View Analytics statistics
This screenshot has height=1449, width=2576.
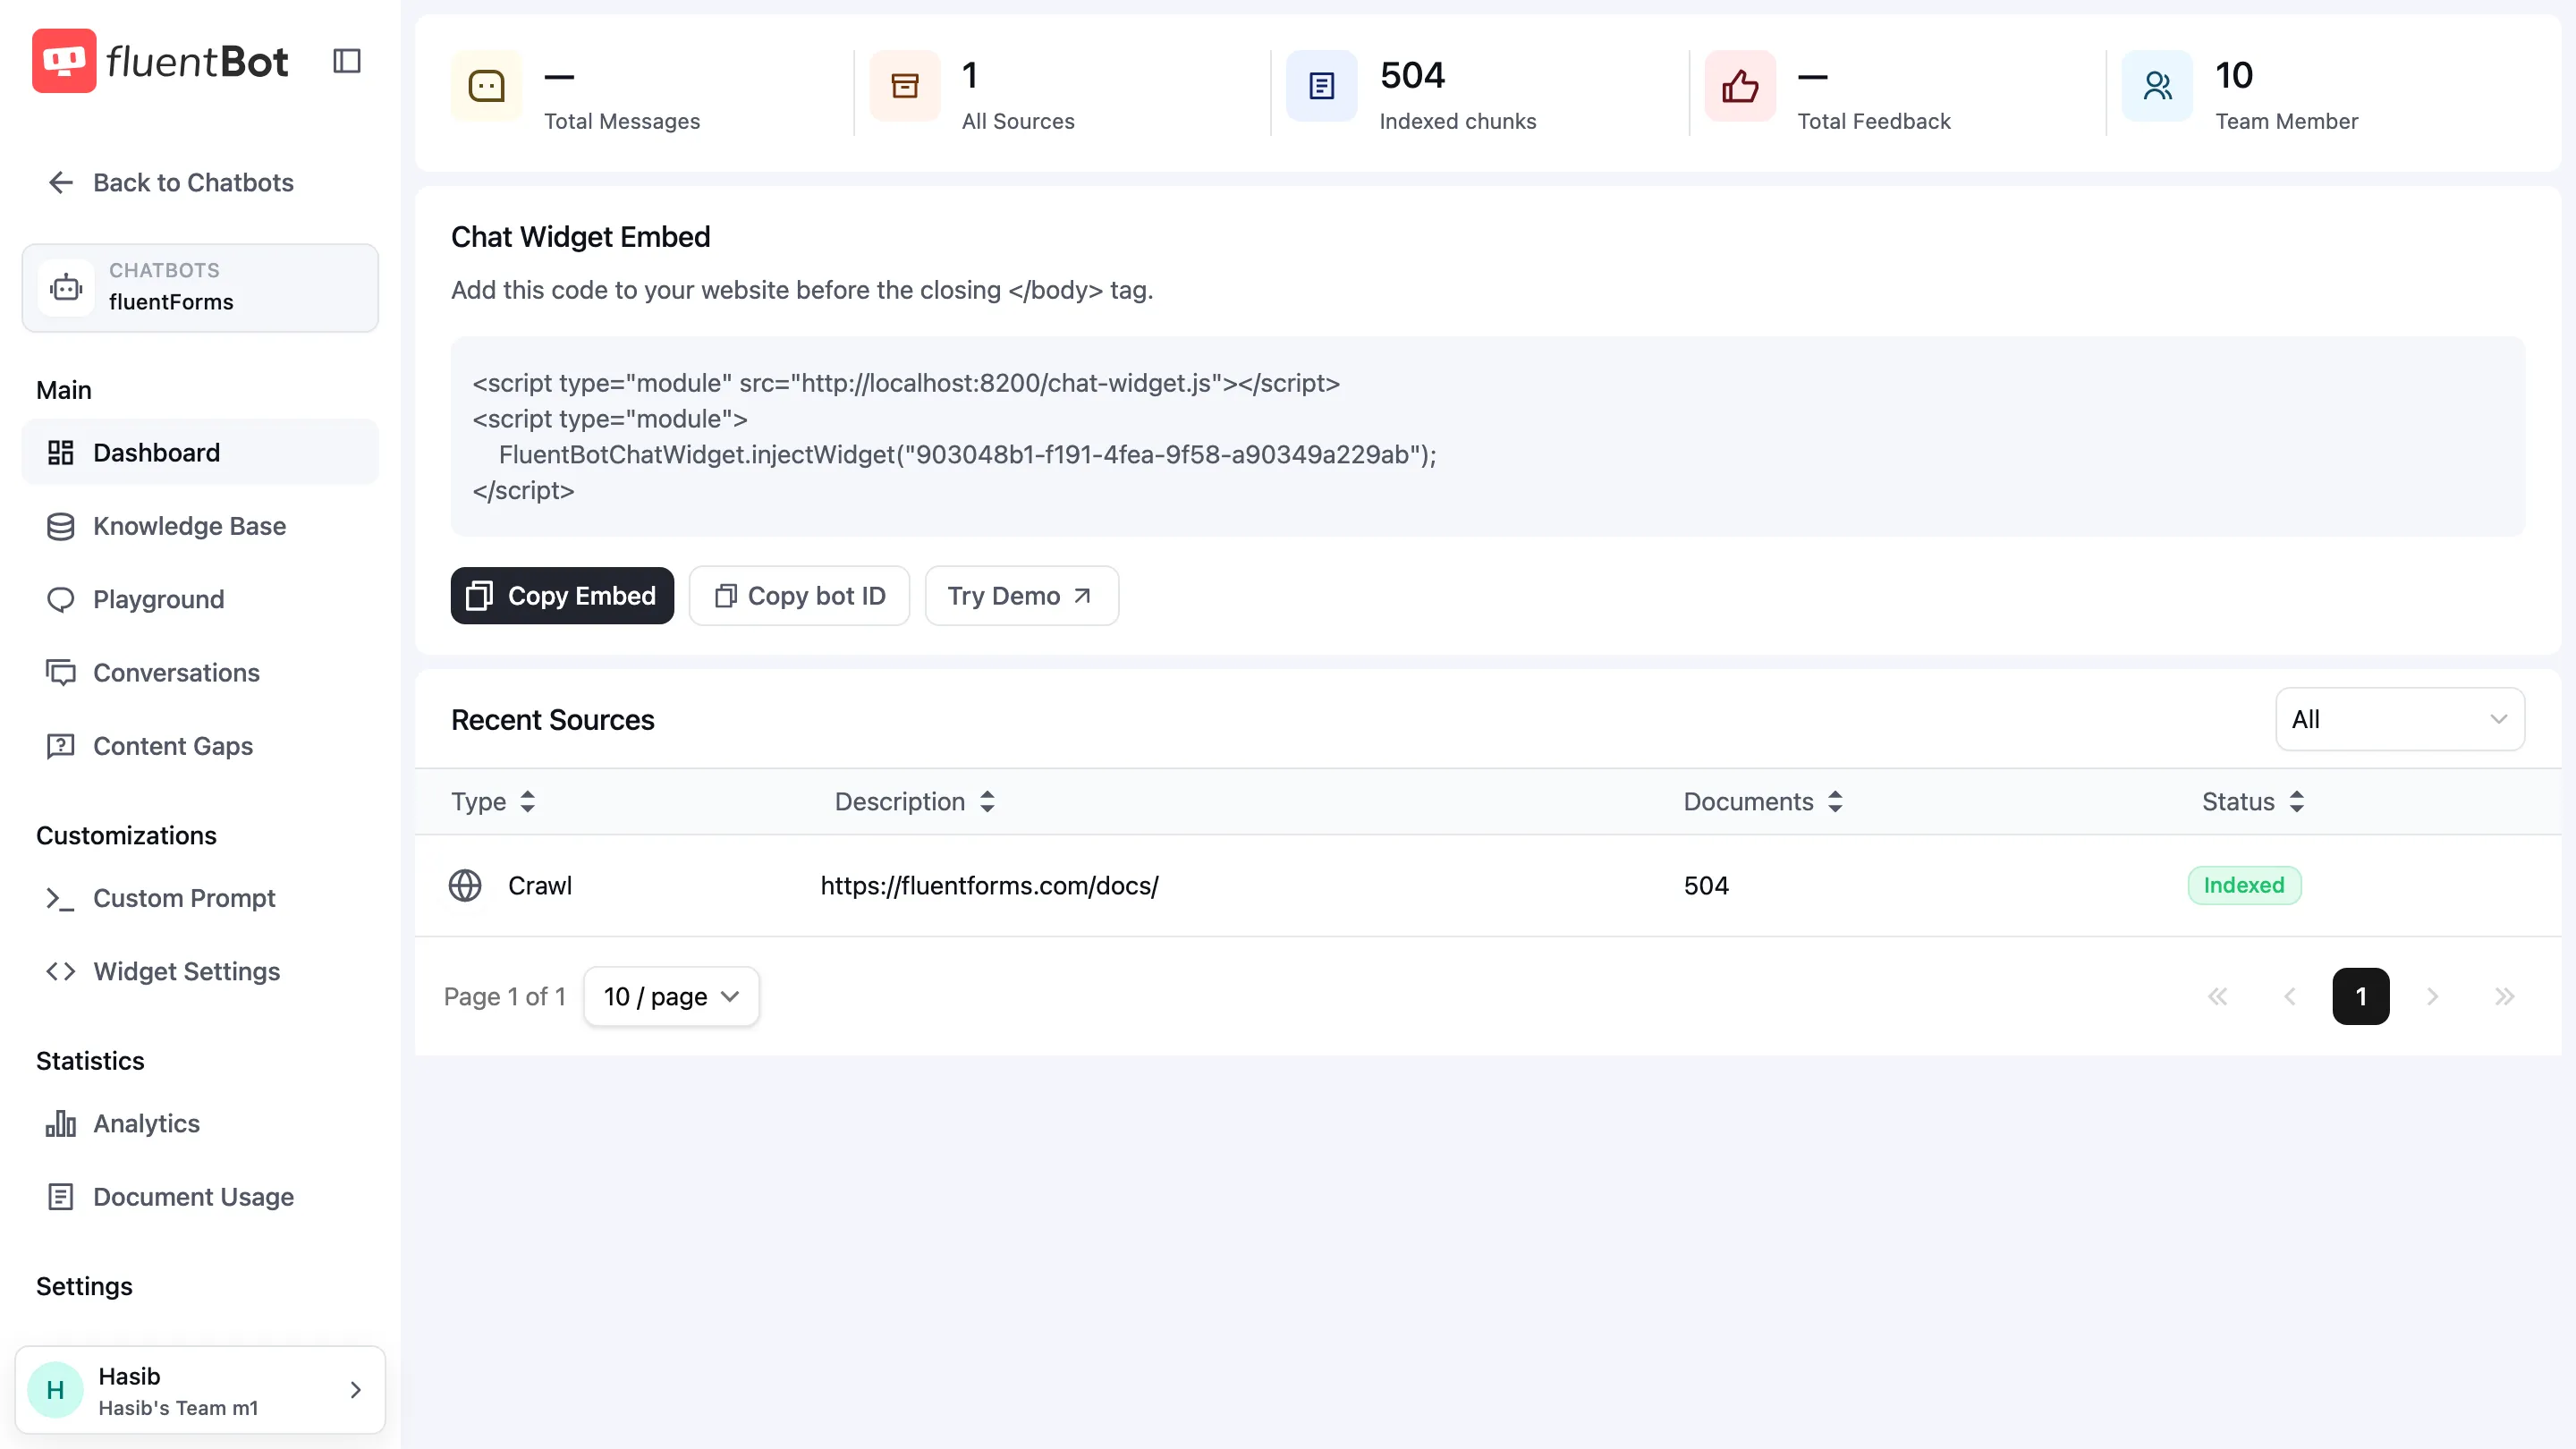(200, 1123)
